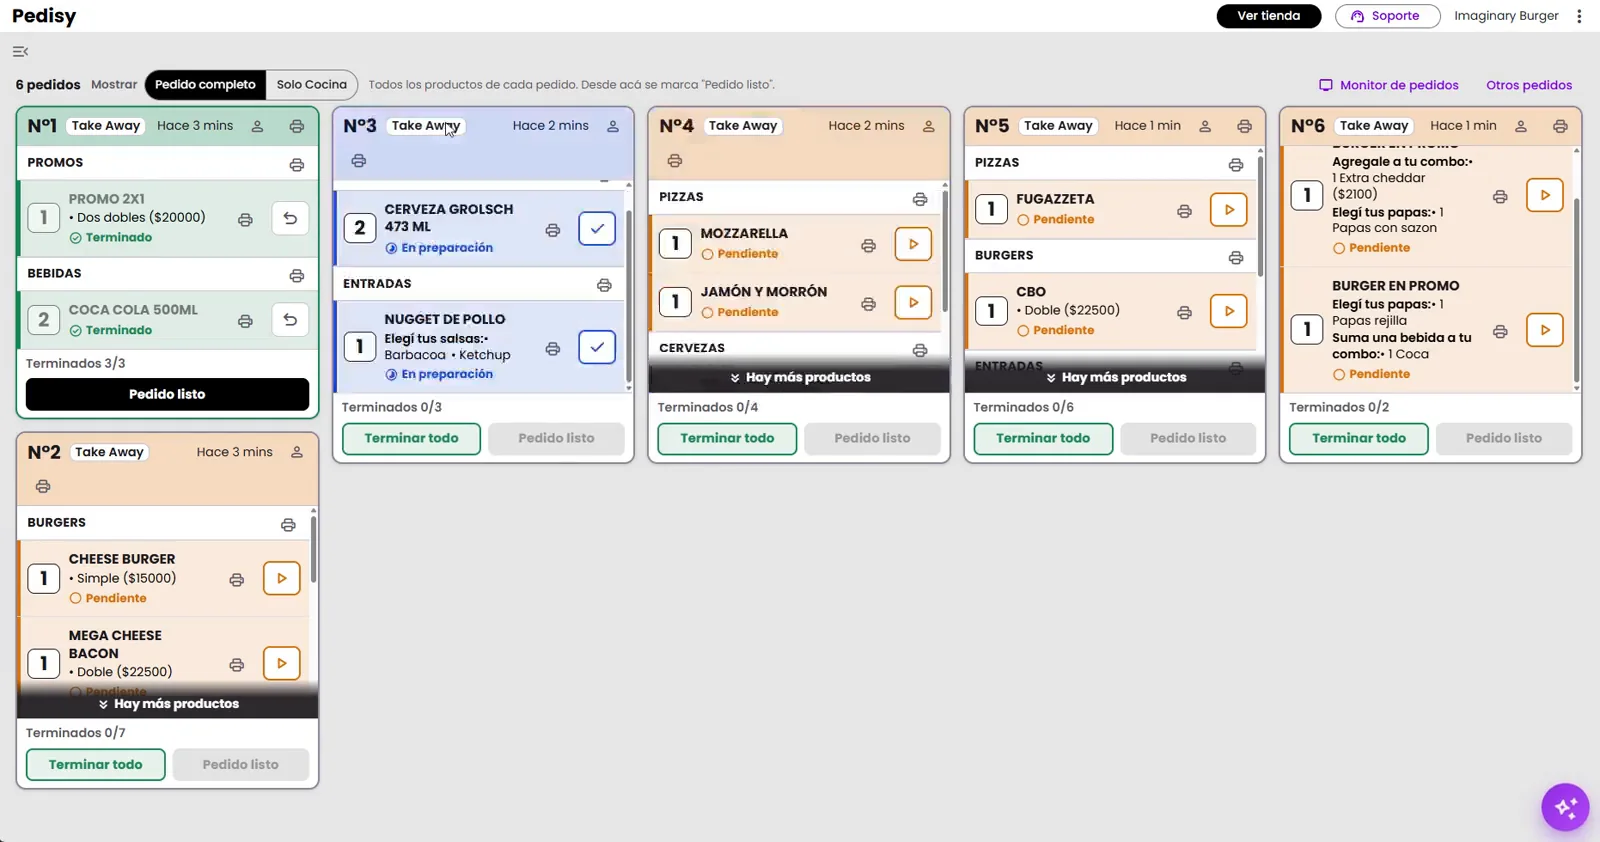Click Terminar todo for order N°3

411,438
